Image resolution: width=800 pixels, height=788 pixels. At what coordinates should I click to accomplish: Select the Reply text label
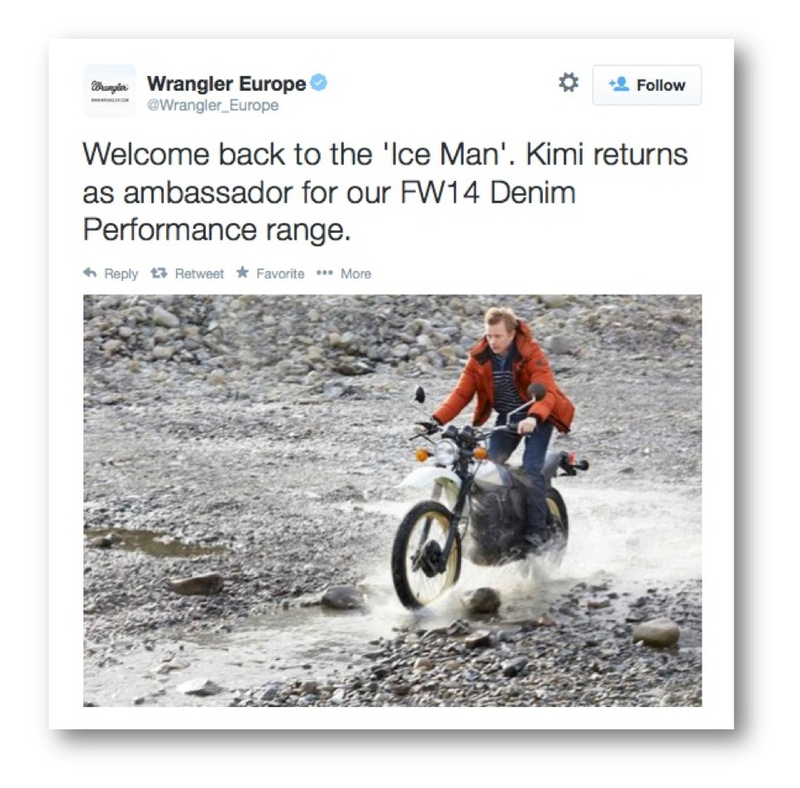coord(121,274)
